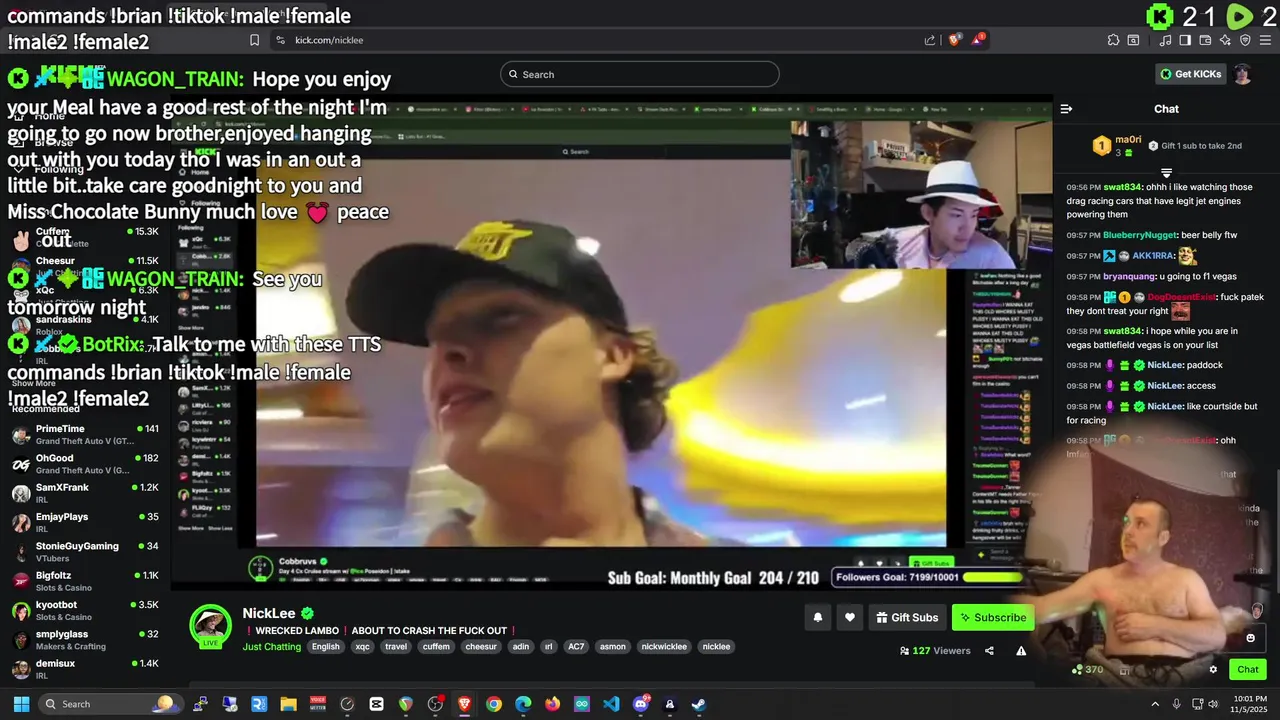Screen dimensions: 1280x720
Task: Open PrimeTime channel in sidebar
Action: (85, 434)
